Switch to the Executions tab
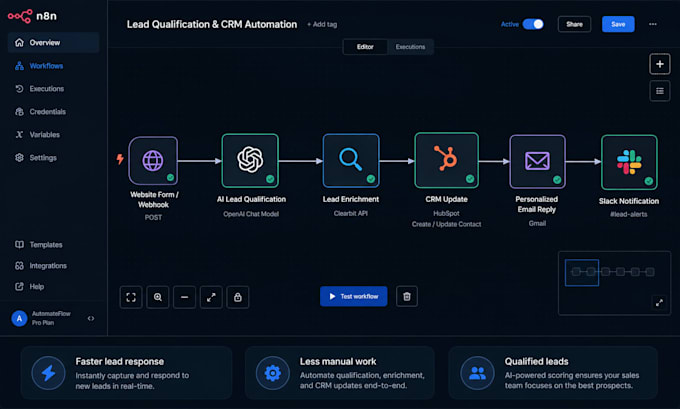The height and width of the screenshot is (409, 680). point(410,47)
